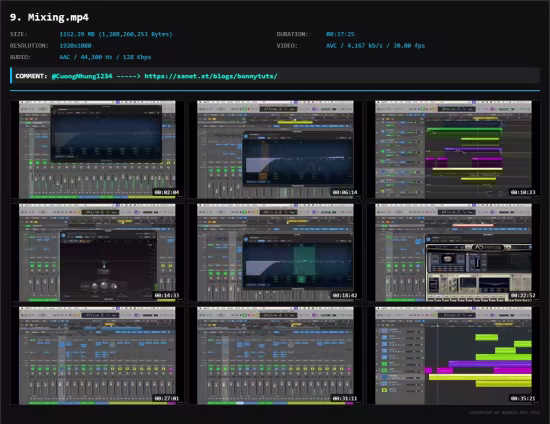Select the duration value 00:37:25
Image resolution: width=550 pixels, height=424 pixels.
(x=340, y=34)
